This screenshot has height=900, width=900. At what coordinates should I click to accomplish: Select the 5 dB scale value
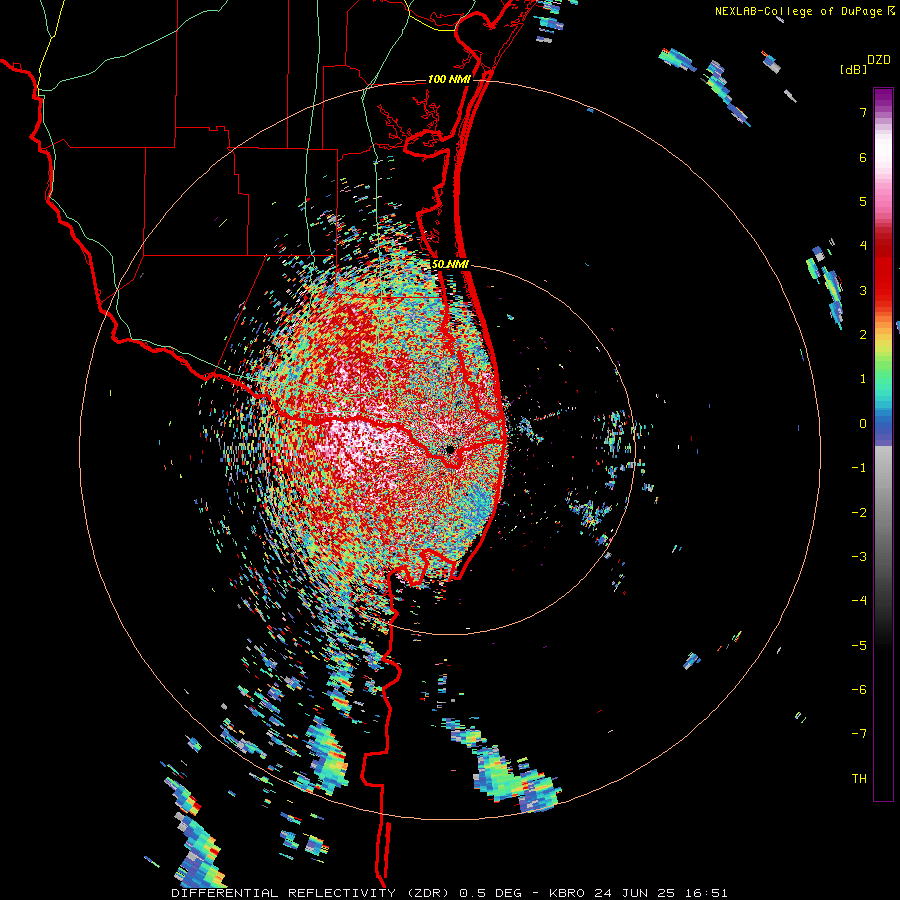(x=863, y=201)
